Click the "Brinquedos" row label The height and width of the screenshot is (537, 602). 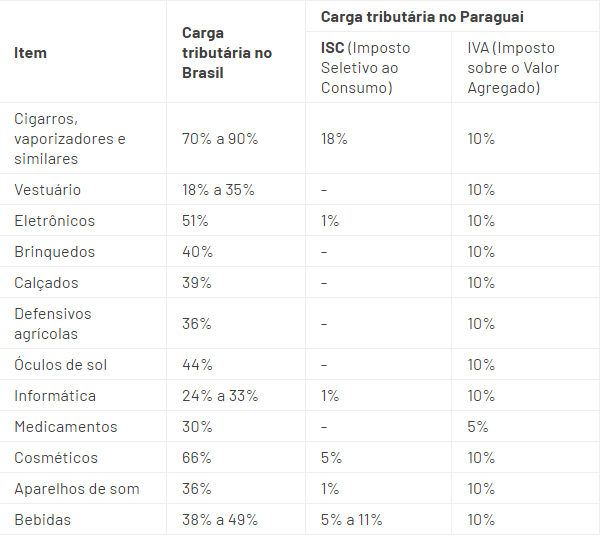55,252
